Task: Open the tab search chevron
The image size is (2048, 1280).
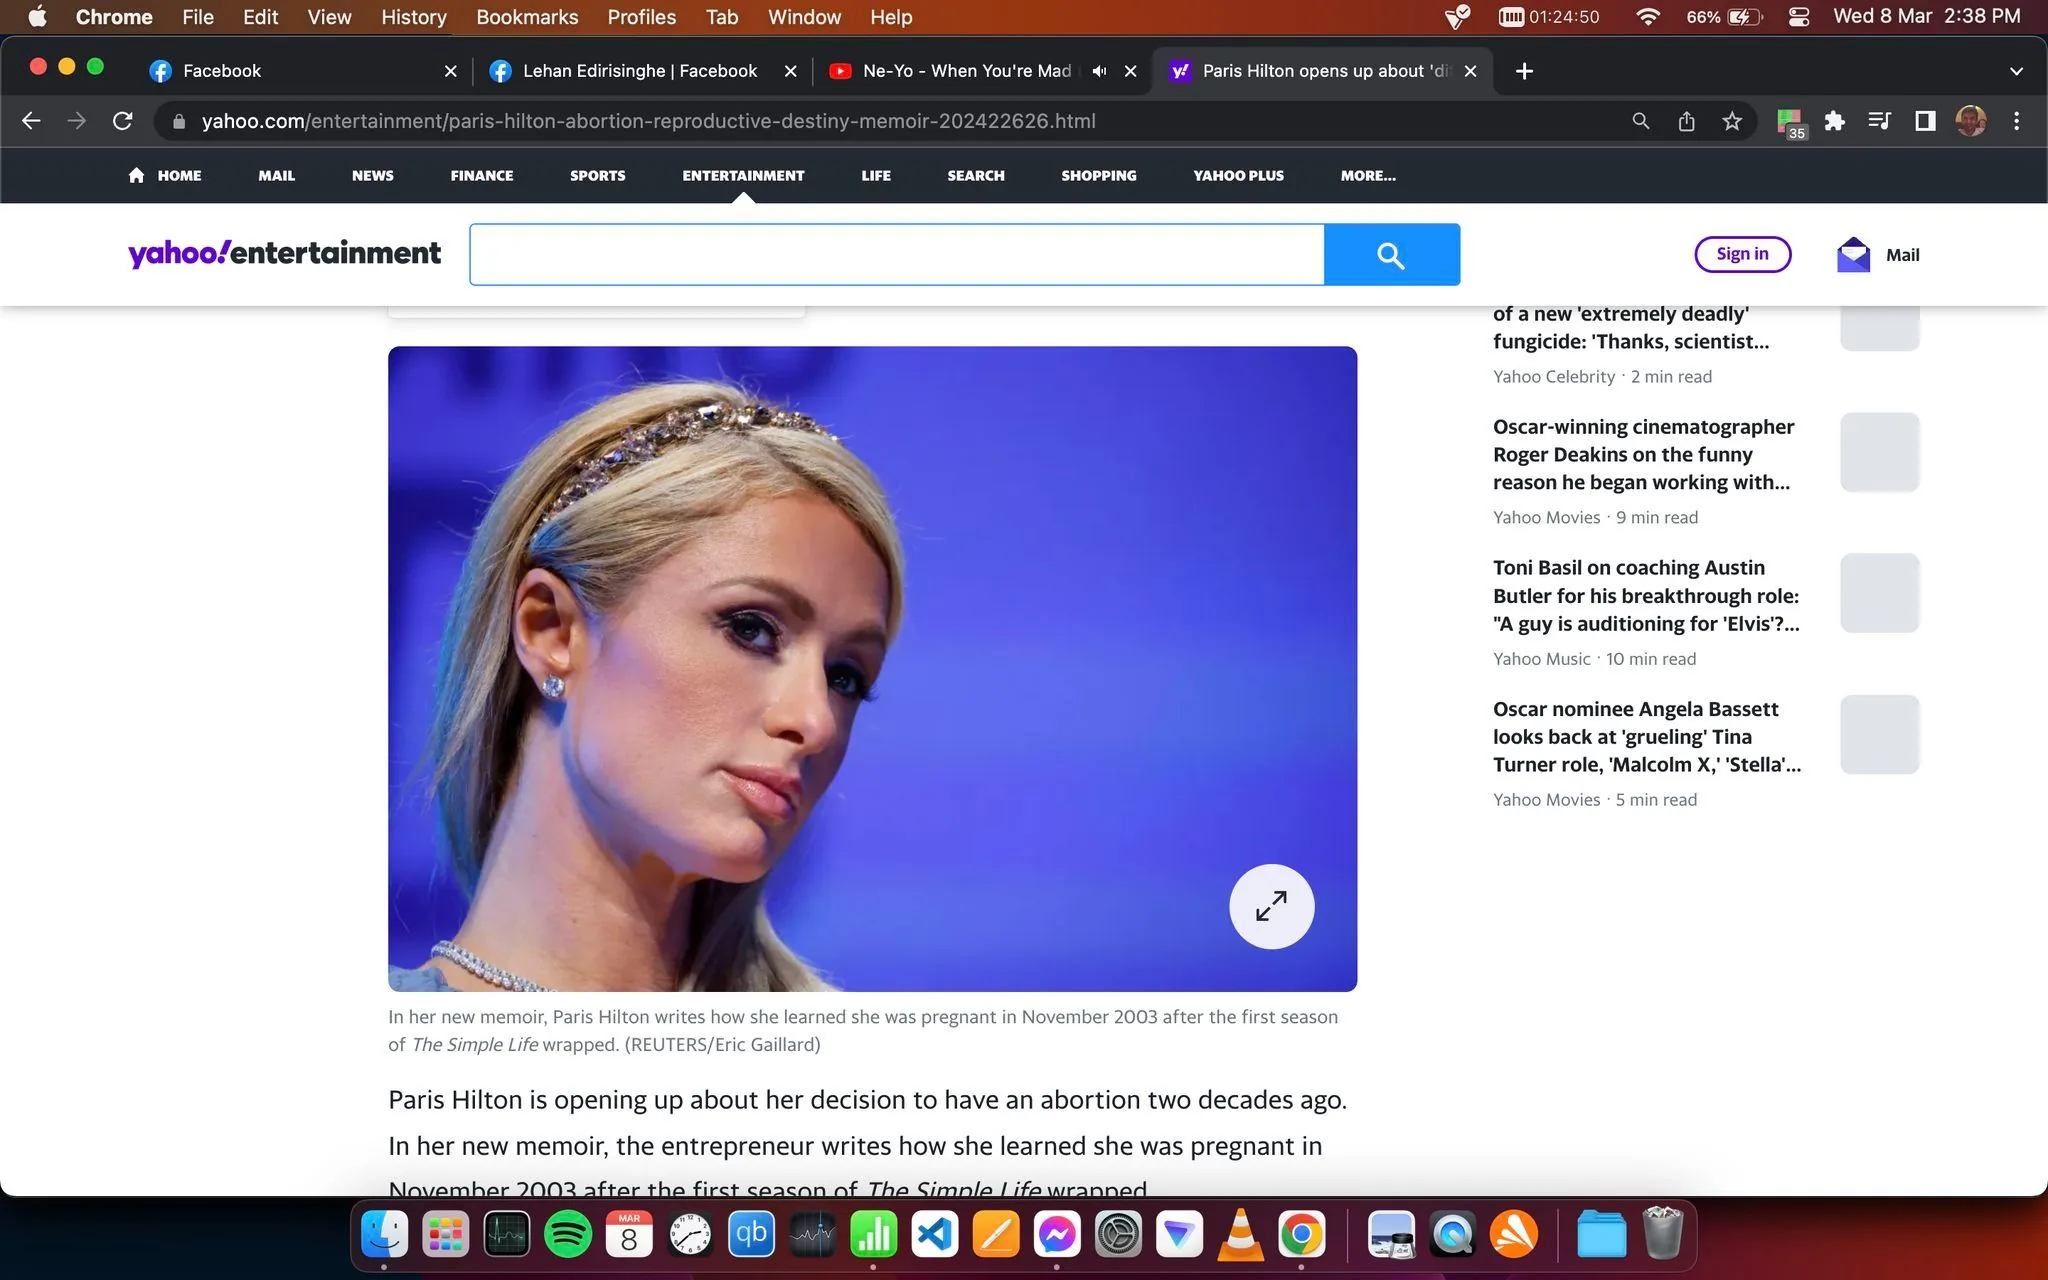Action: coord(2016,70)
